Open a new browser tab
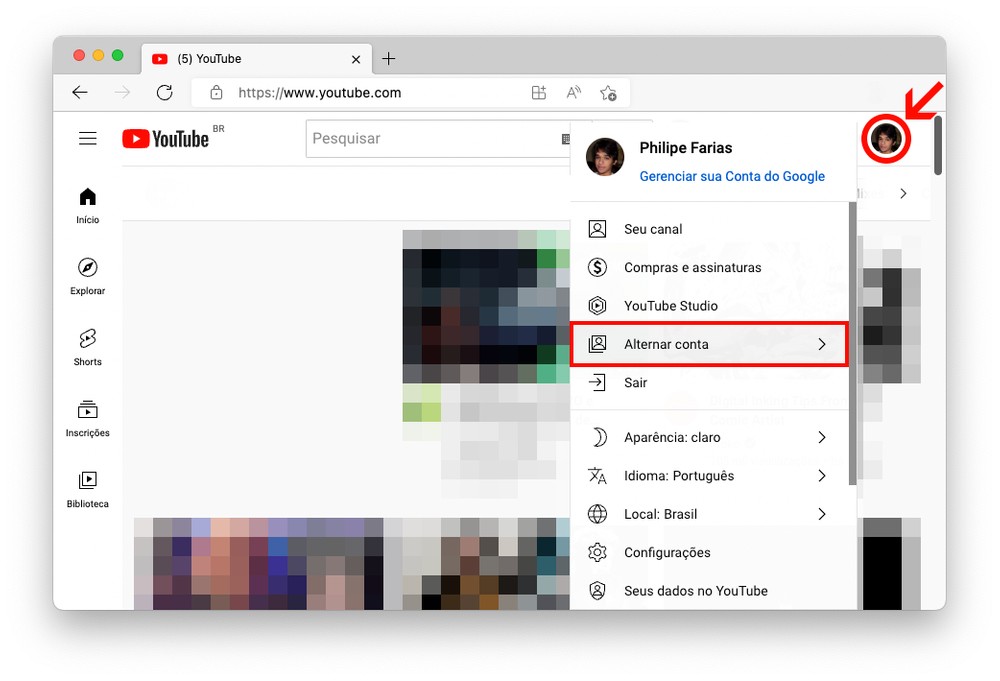1000x681 pixels. click(388, 59)
